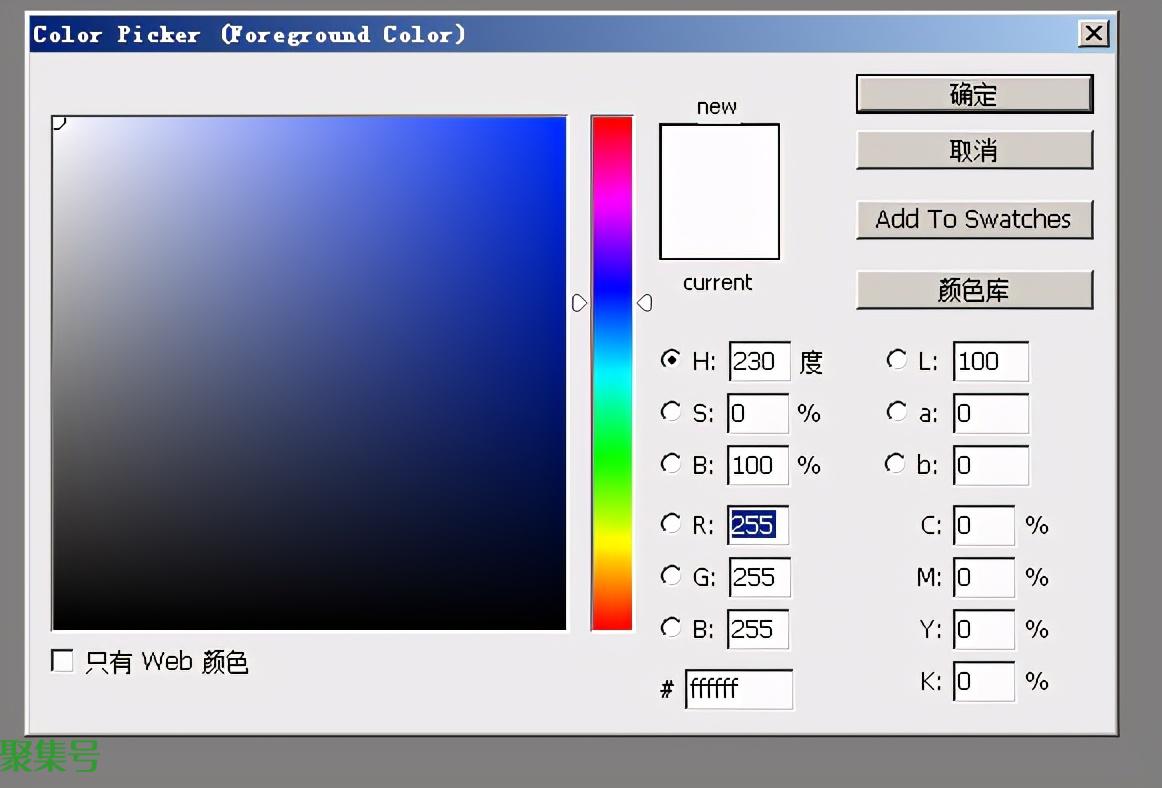Choose the G green radio button
1162x788 pixels.
671,576
